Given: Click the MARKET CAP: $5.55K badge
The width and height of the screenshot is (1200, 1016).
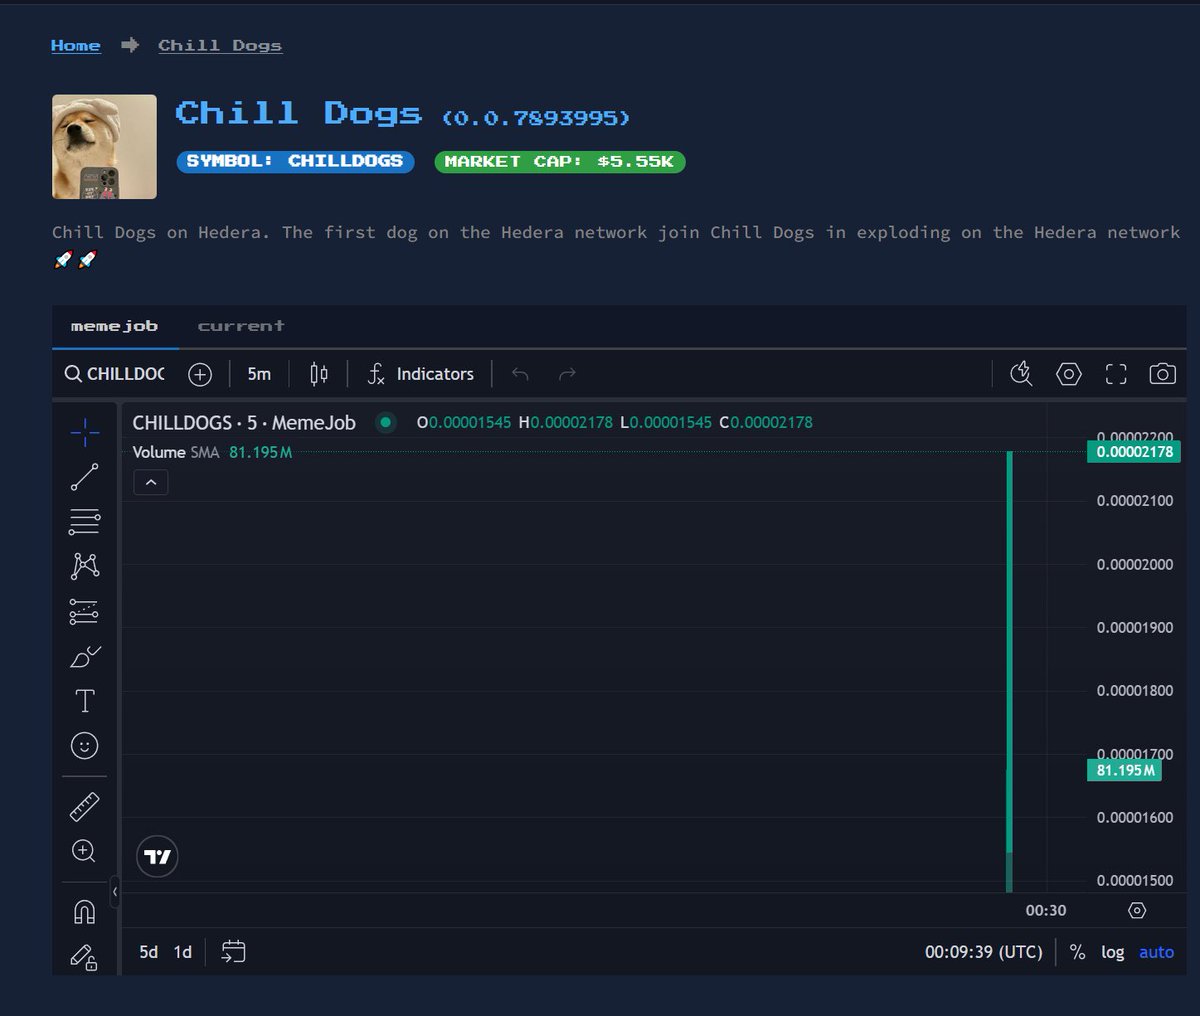Looking at the screenshot, I should point(560,161).
